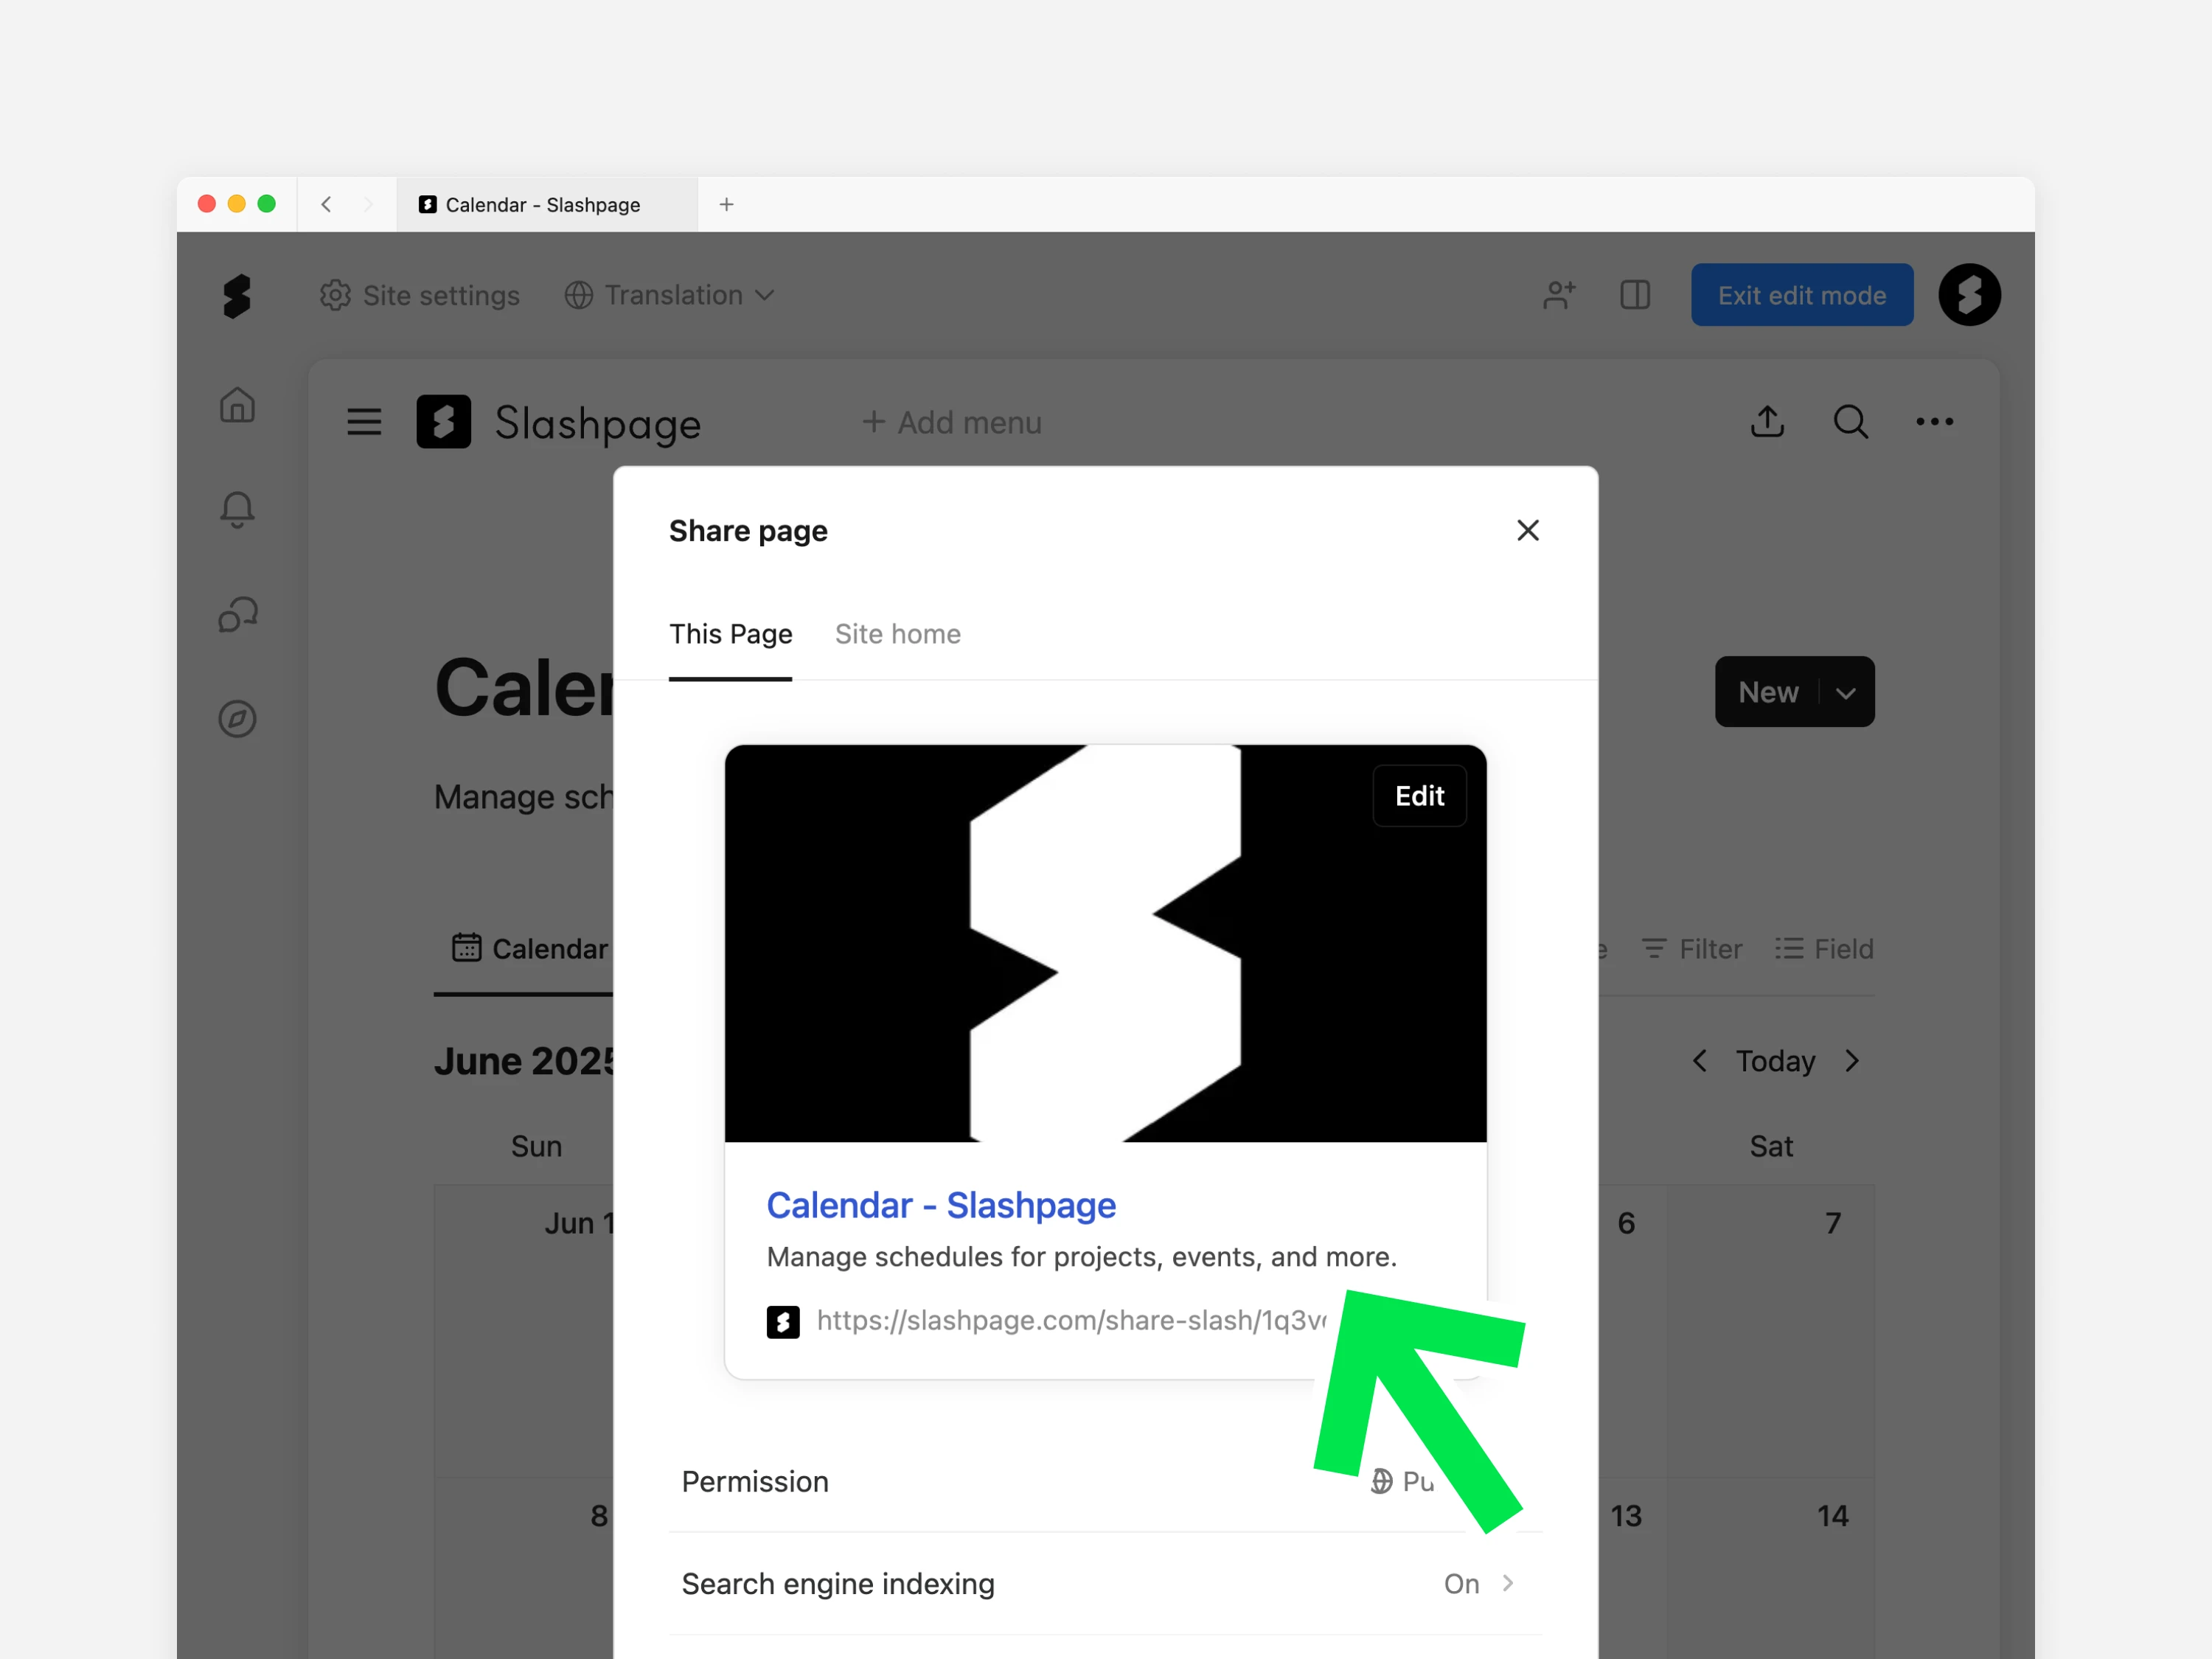Click the browser back arrow

pos(326,204)
